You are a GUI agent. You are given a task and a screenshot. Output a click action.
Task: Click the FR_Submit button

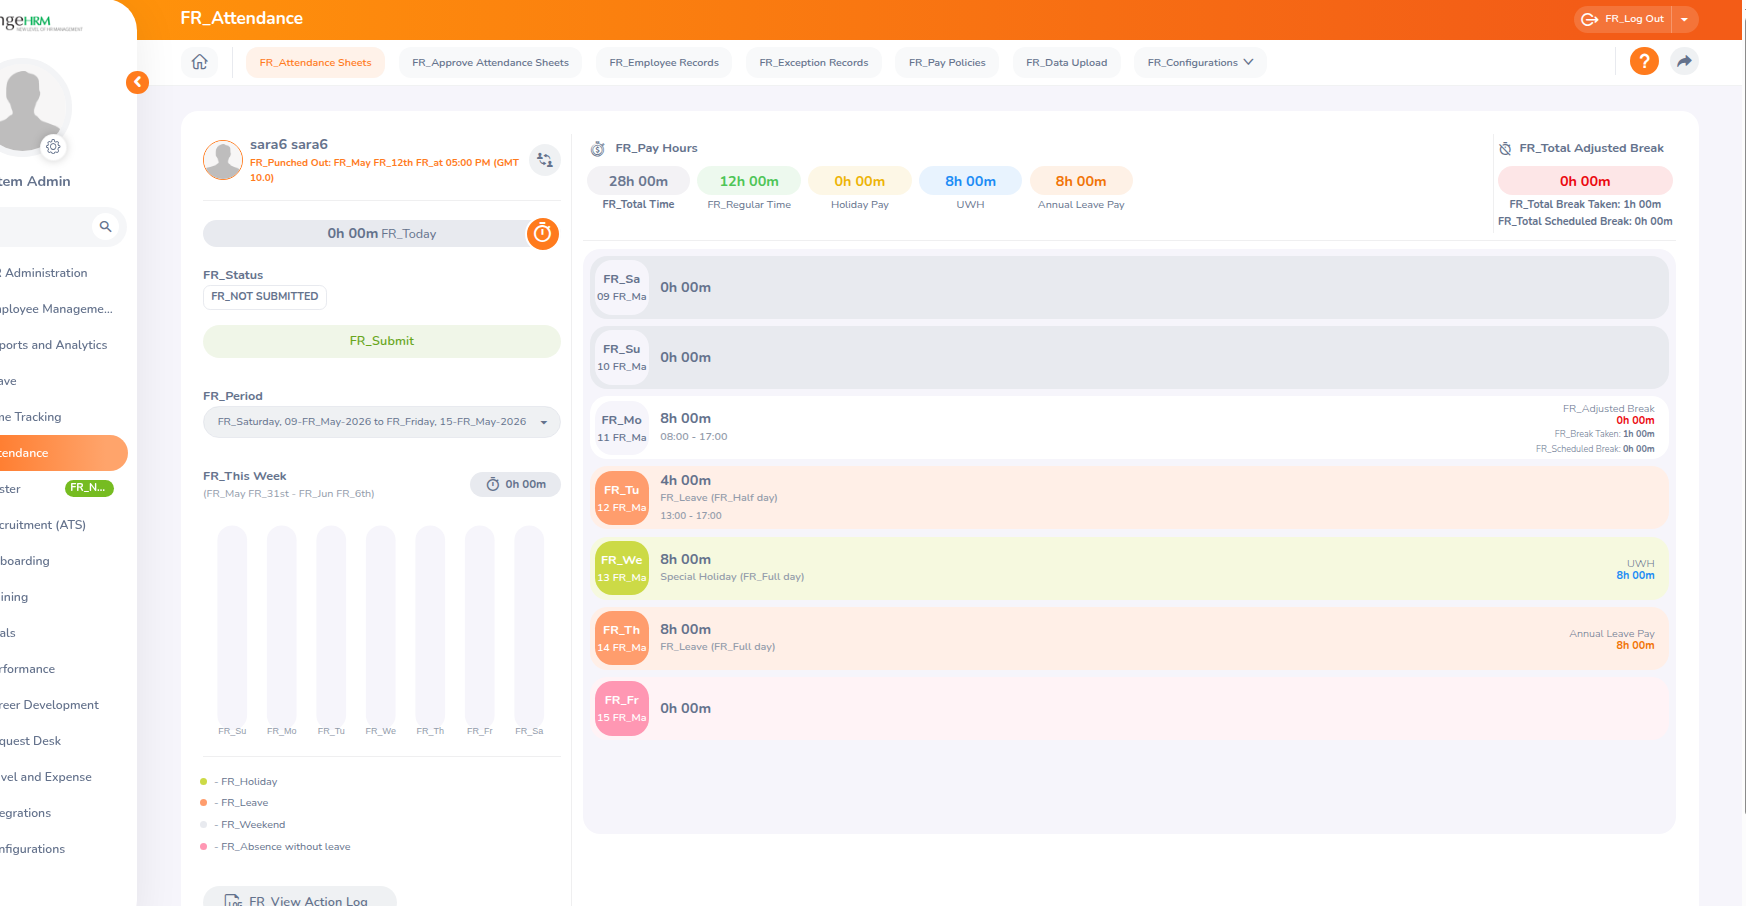pos(382,341)
